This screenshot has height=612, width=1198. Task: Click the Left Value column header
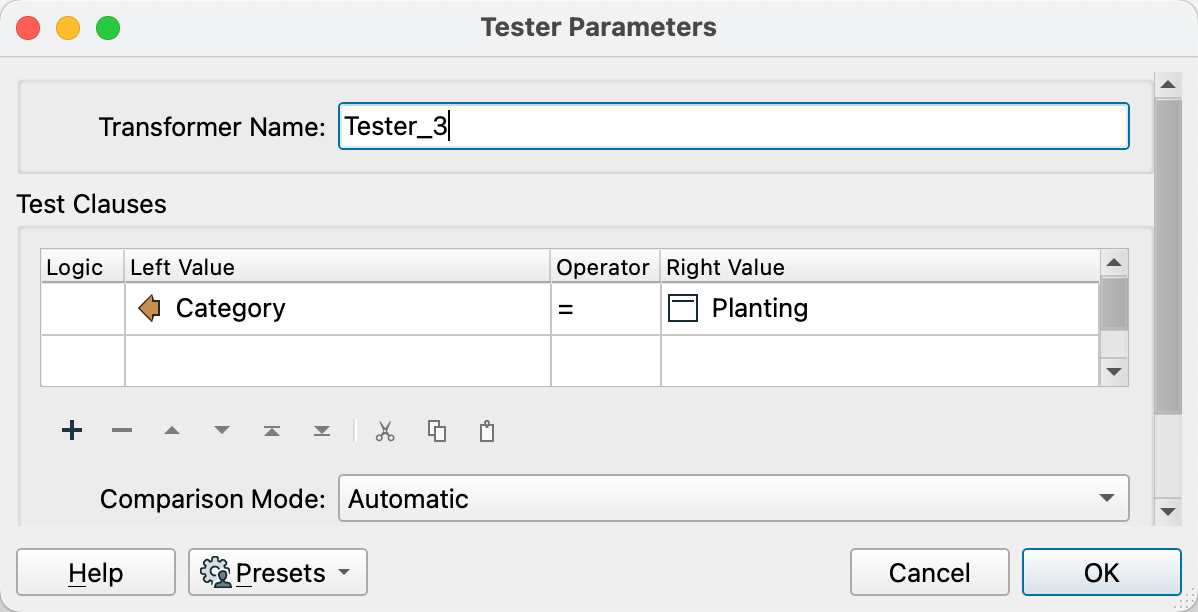tap(338, 267)
